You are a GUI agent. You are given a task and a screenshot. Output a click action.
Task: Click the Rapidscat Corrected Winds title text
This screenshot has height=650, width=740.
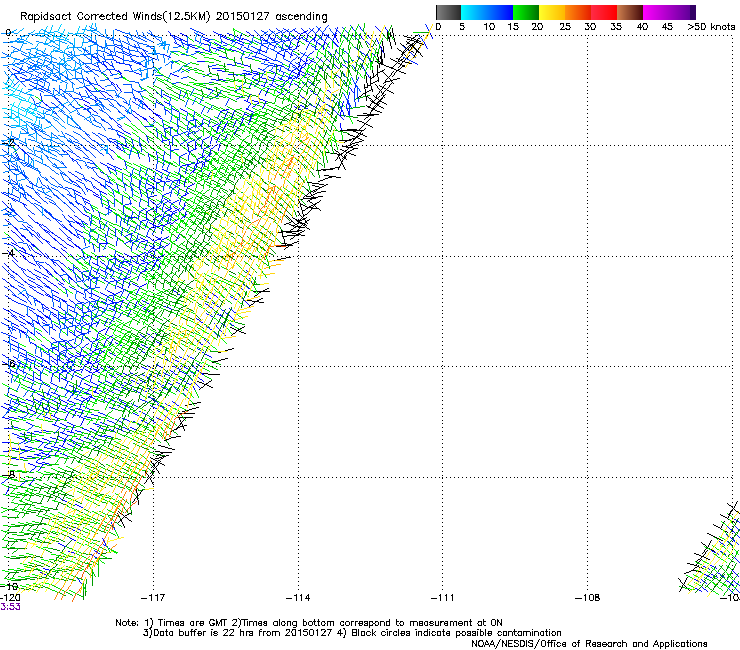pos(174,16)
